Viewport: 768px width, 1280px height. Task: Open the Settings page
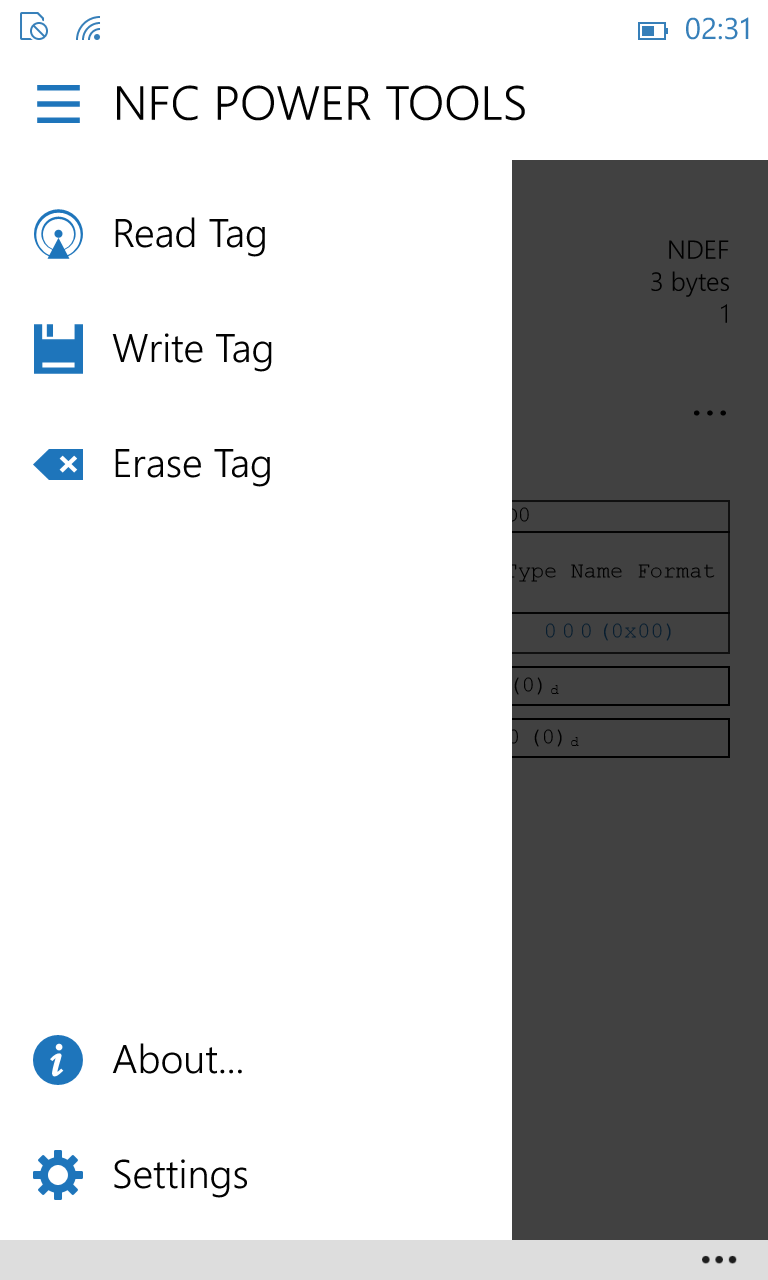(x=180, y=1175)
